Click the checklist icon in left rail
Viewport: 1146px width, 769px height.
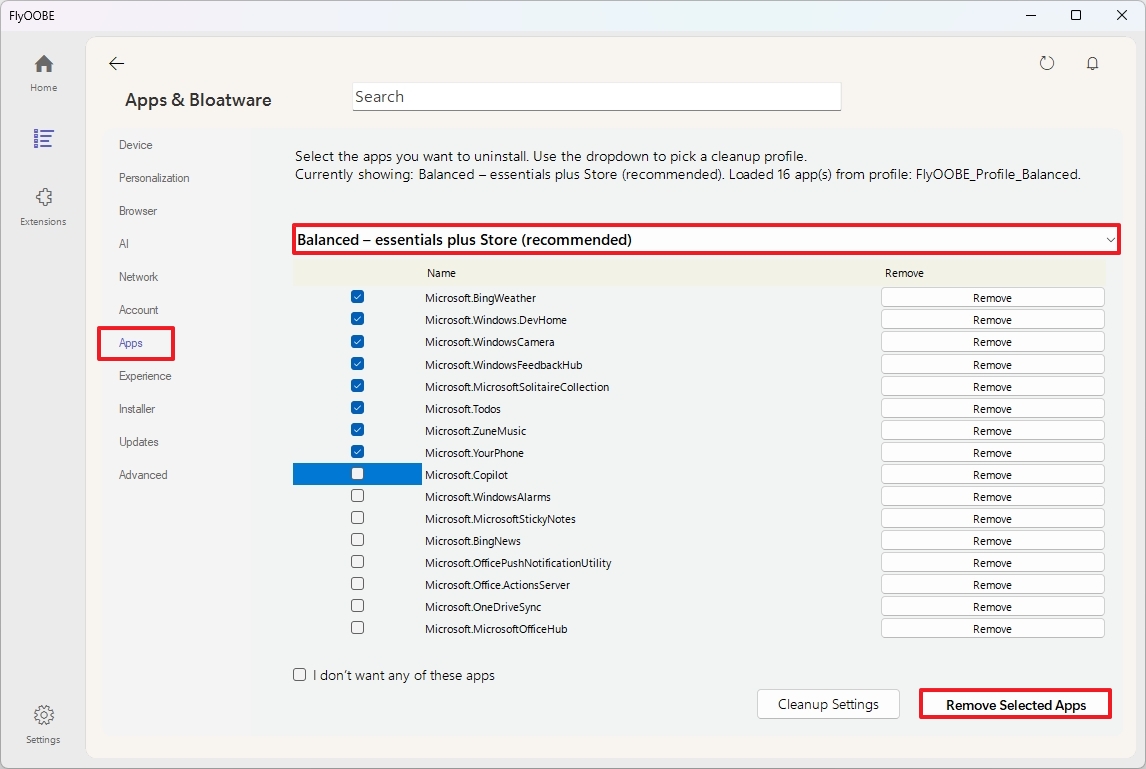[43, 138]
